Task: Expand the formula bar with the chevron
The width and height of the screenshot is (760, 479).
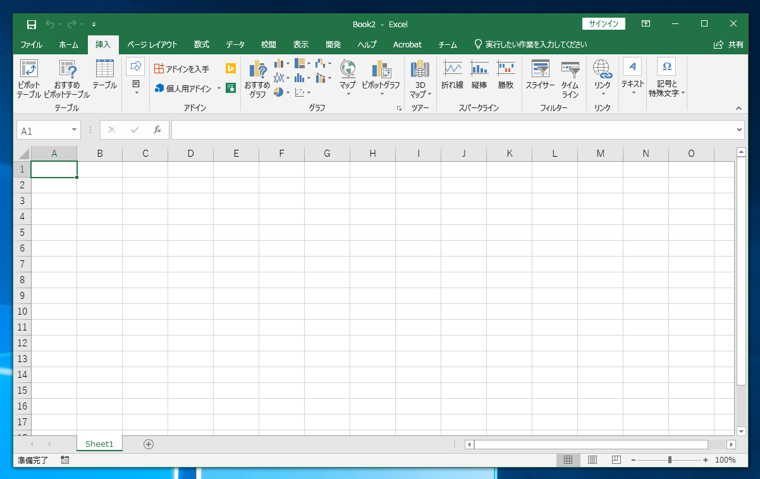Action: click(x=739, y=130)
